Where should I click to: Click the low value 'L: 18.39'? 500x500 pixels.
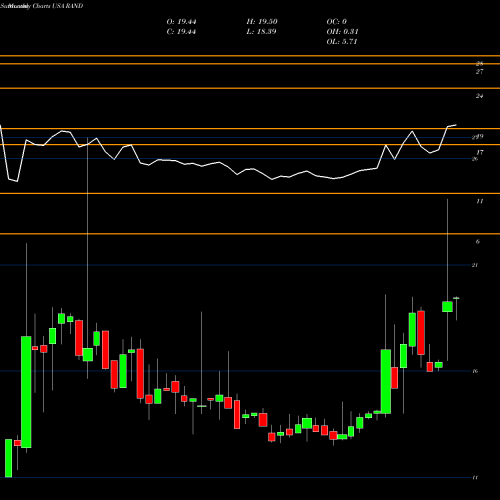261,32
